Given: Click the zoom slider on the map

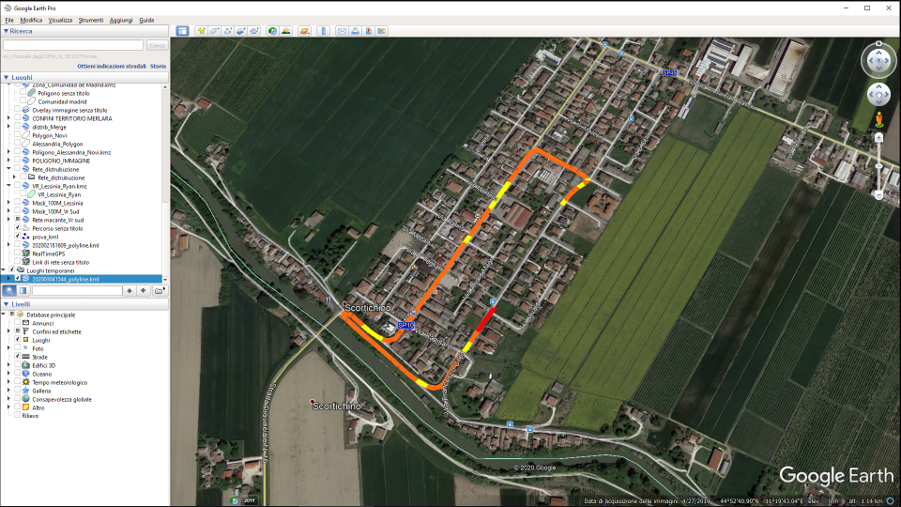Looking at the screenshot, I should coord(879,165).
